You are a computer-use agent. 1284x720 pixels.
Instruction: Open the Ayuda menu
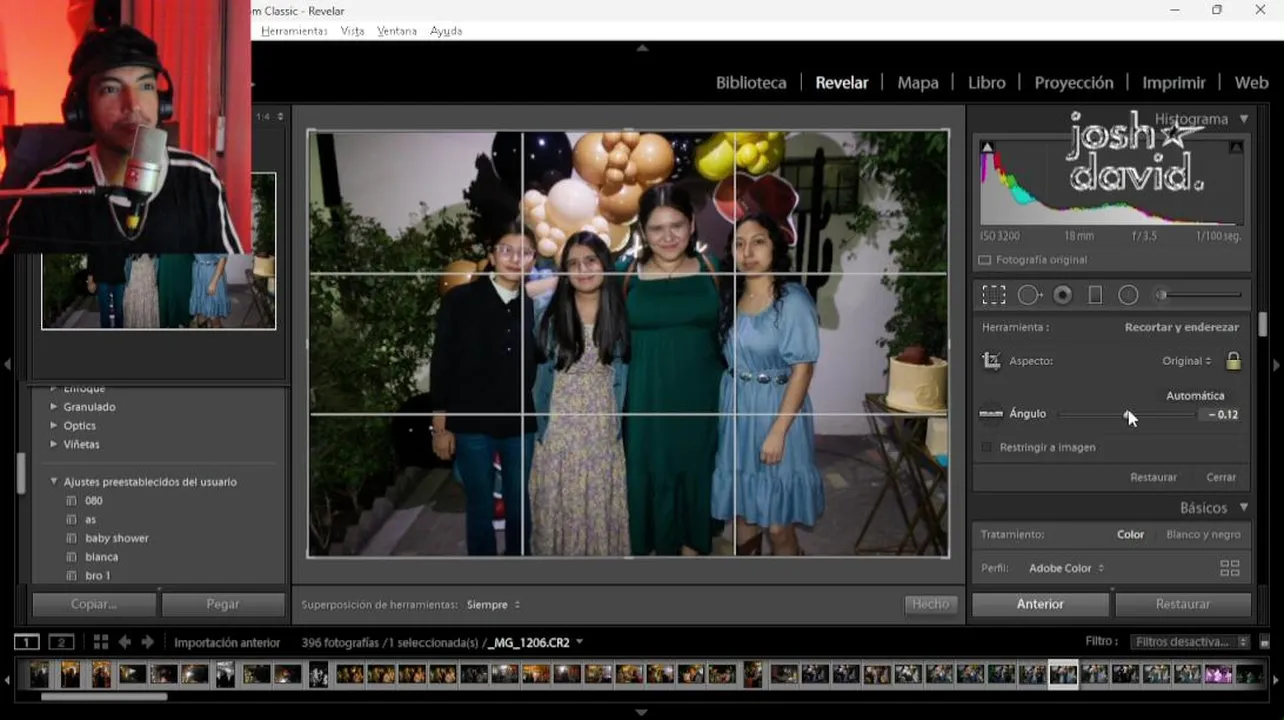446,31
